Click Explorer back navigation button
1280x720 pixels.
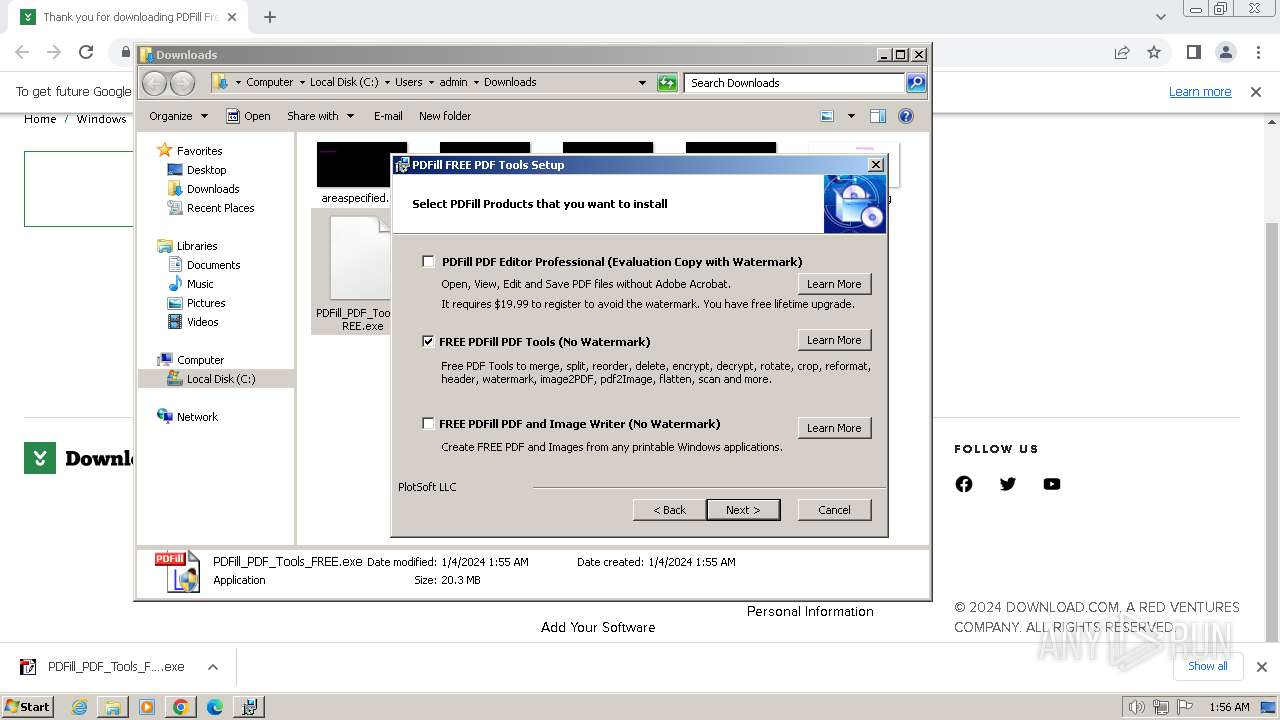[155, 83]
